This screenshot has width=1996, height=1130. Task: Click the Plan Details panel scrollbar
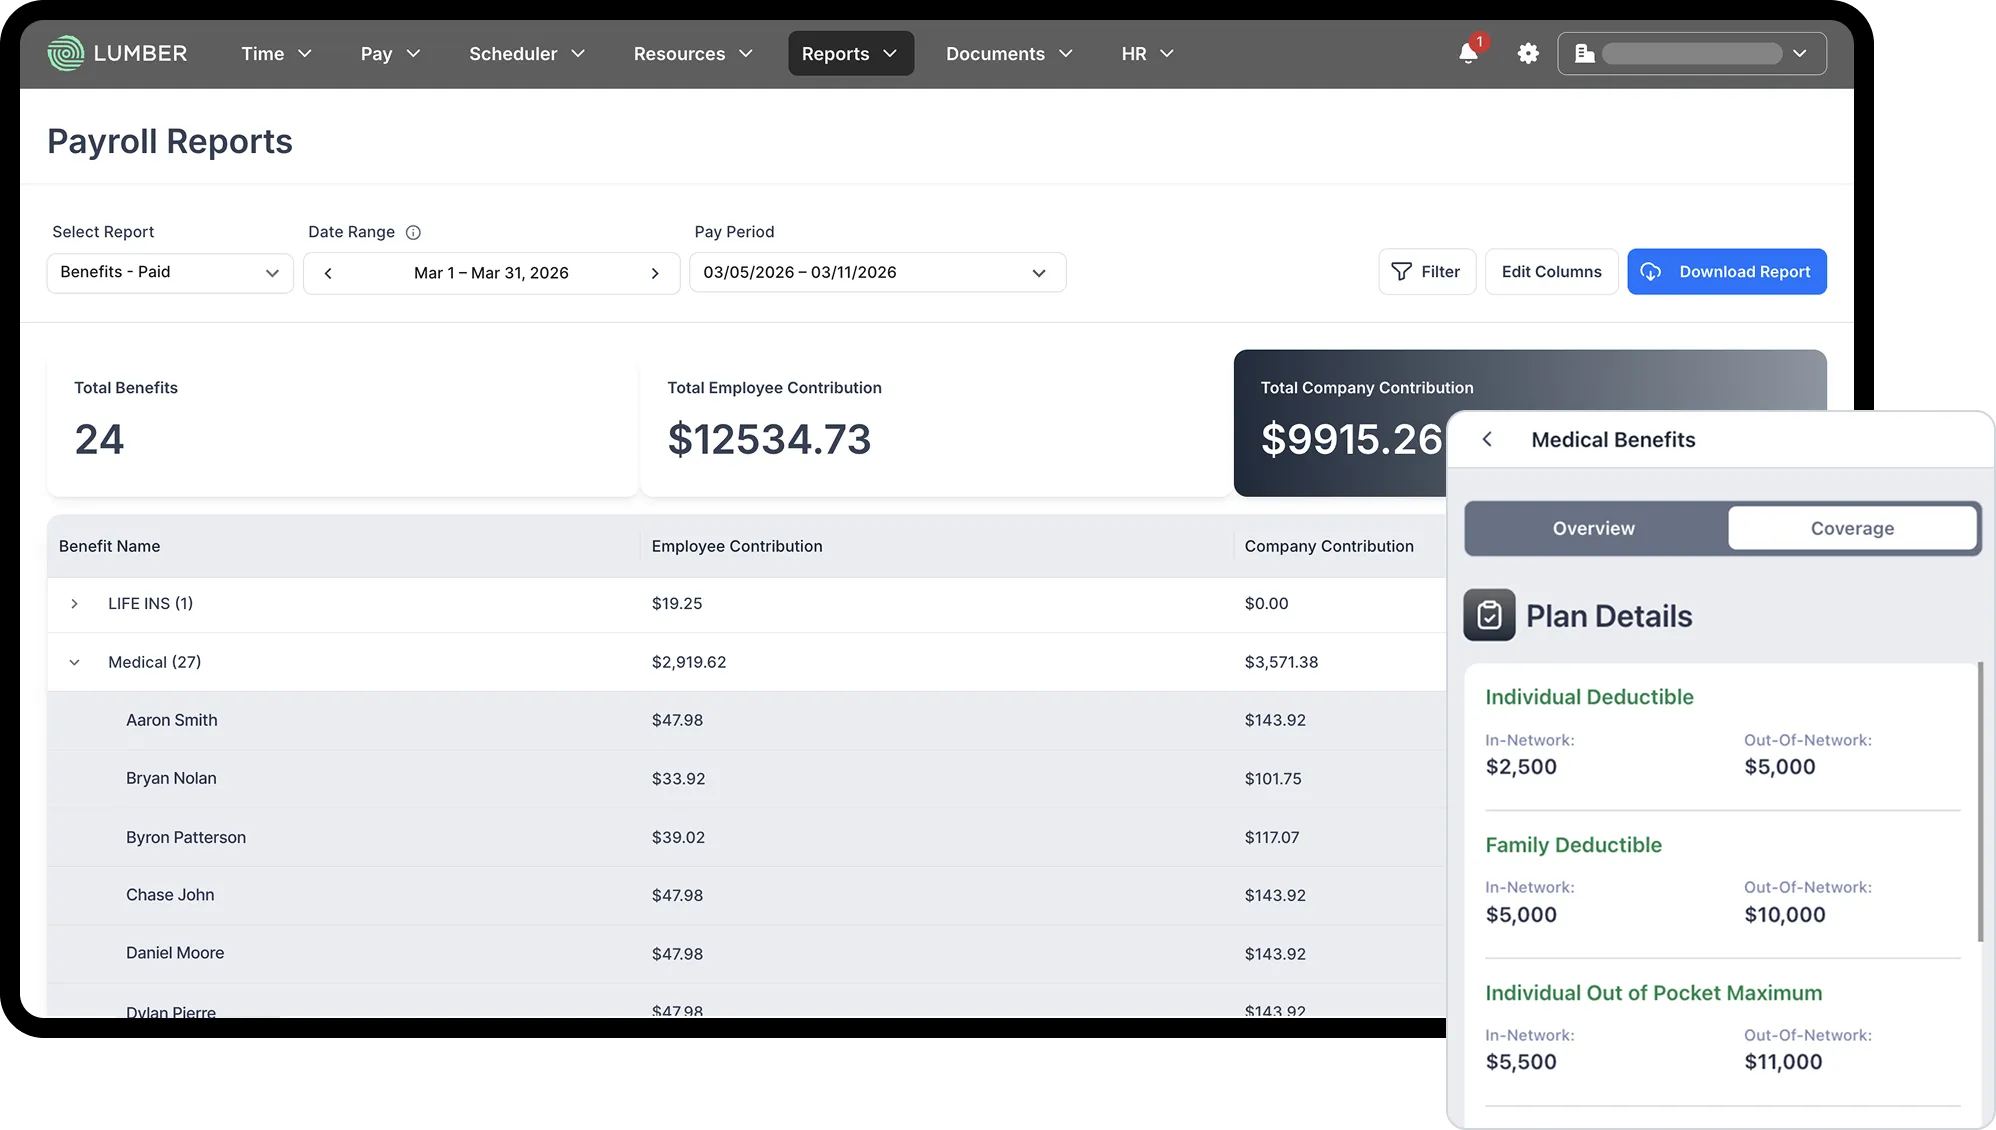pos(1979,800)
